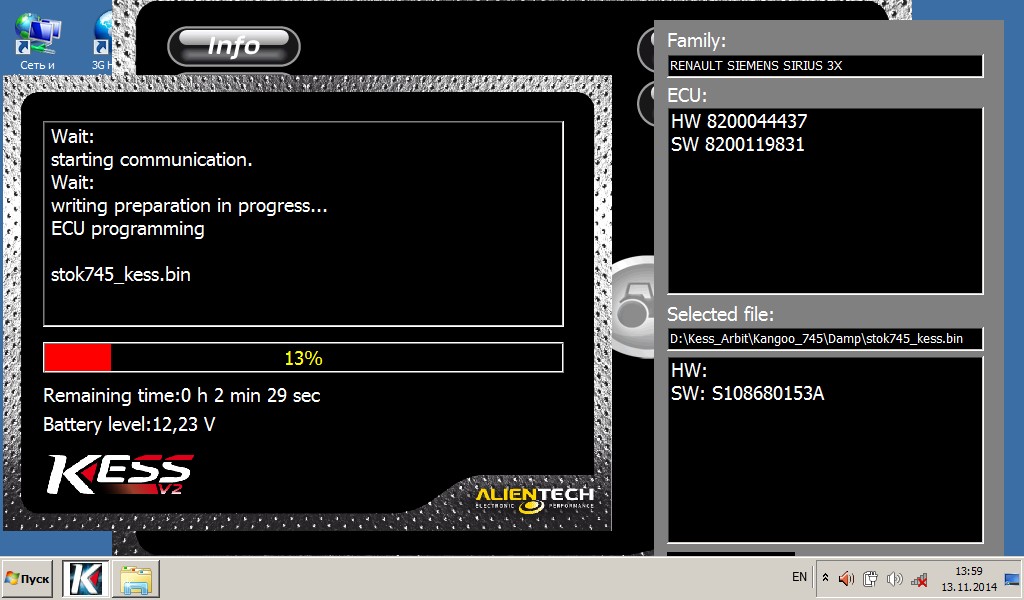The width and height of the screenshot is (1024, 600).
Task: Open the Пуск start menu
Action: pos(27,578)
